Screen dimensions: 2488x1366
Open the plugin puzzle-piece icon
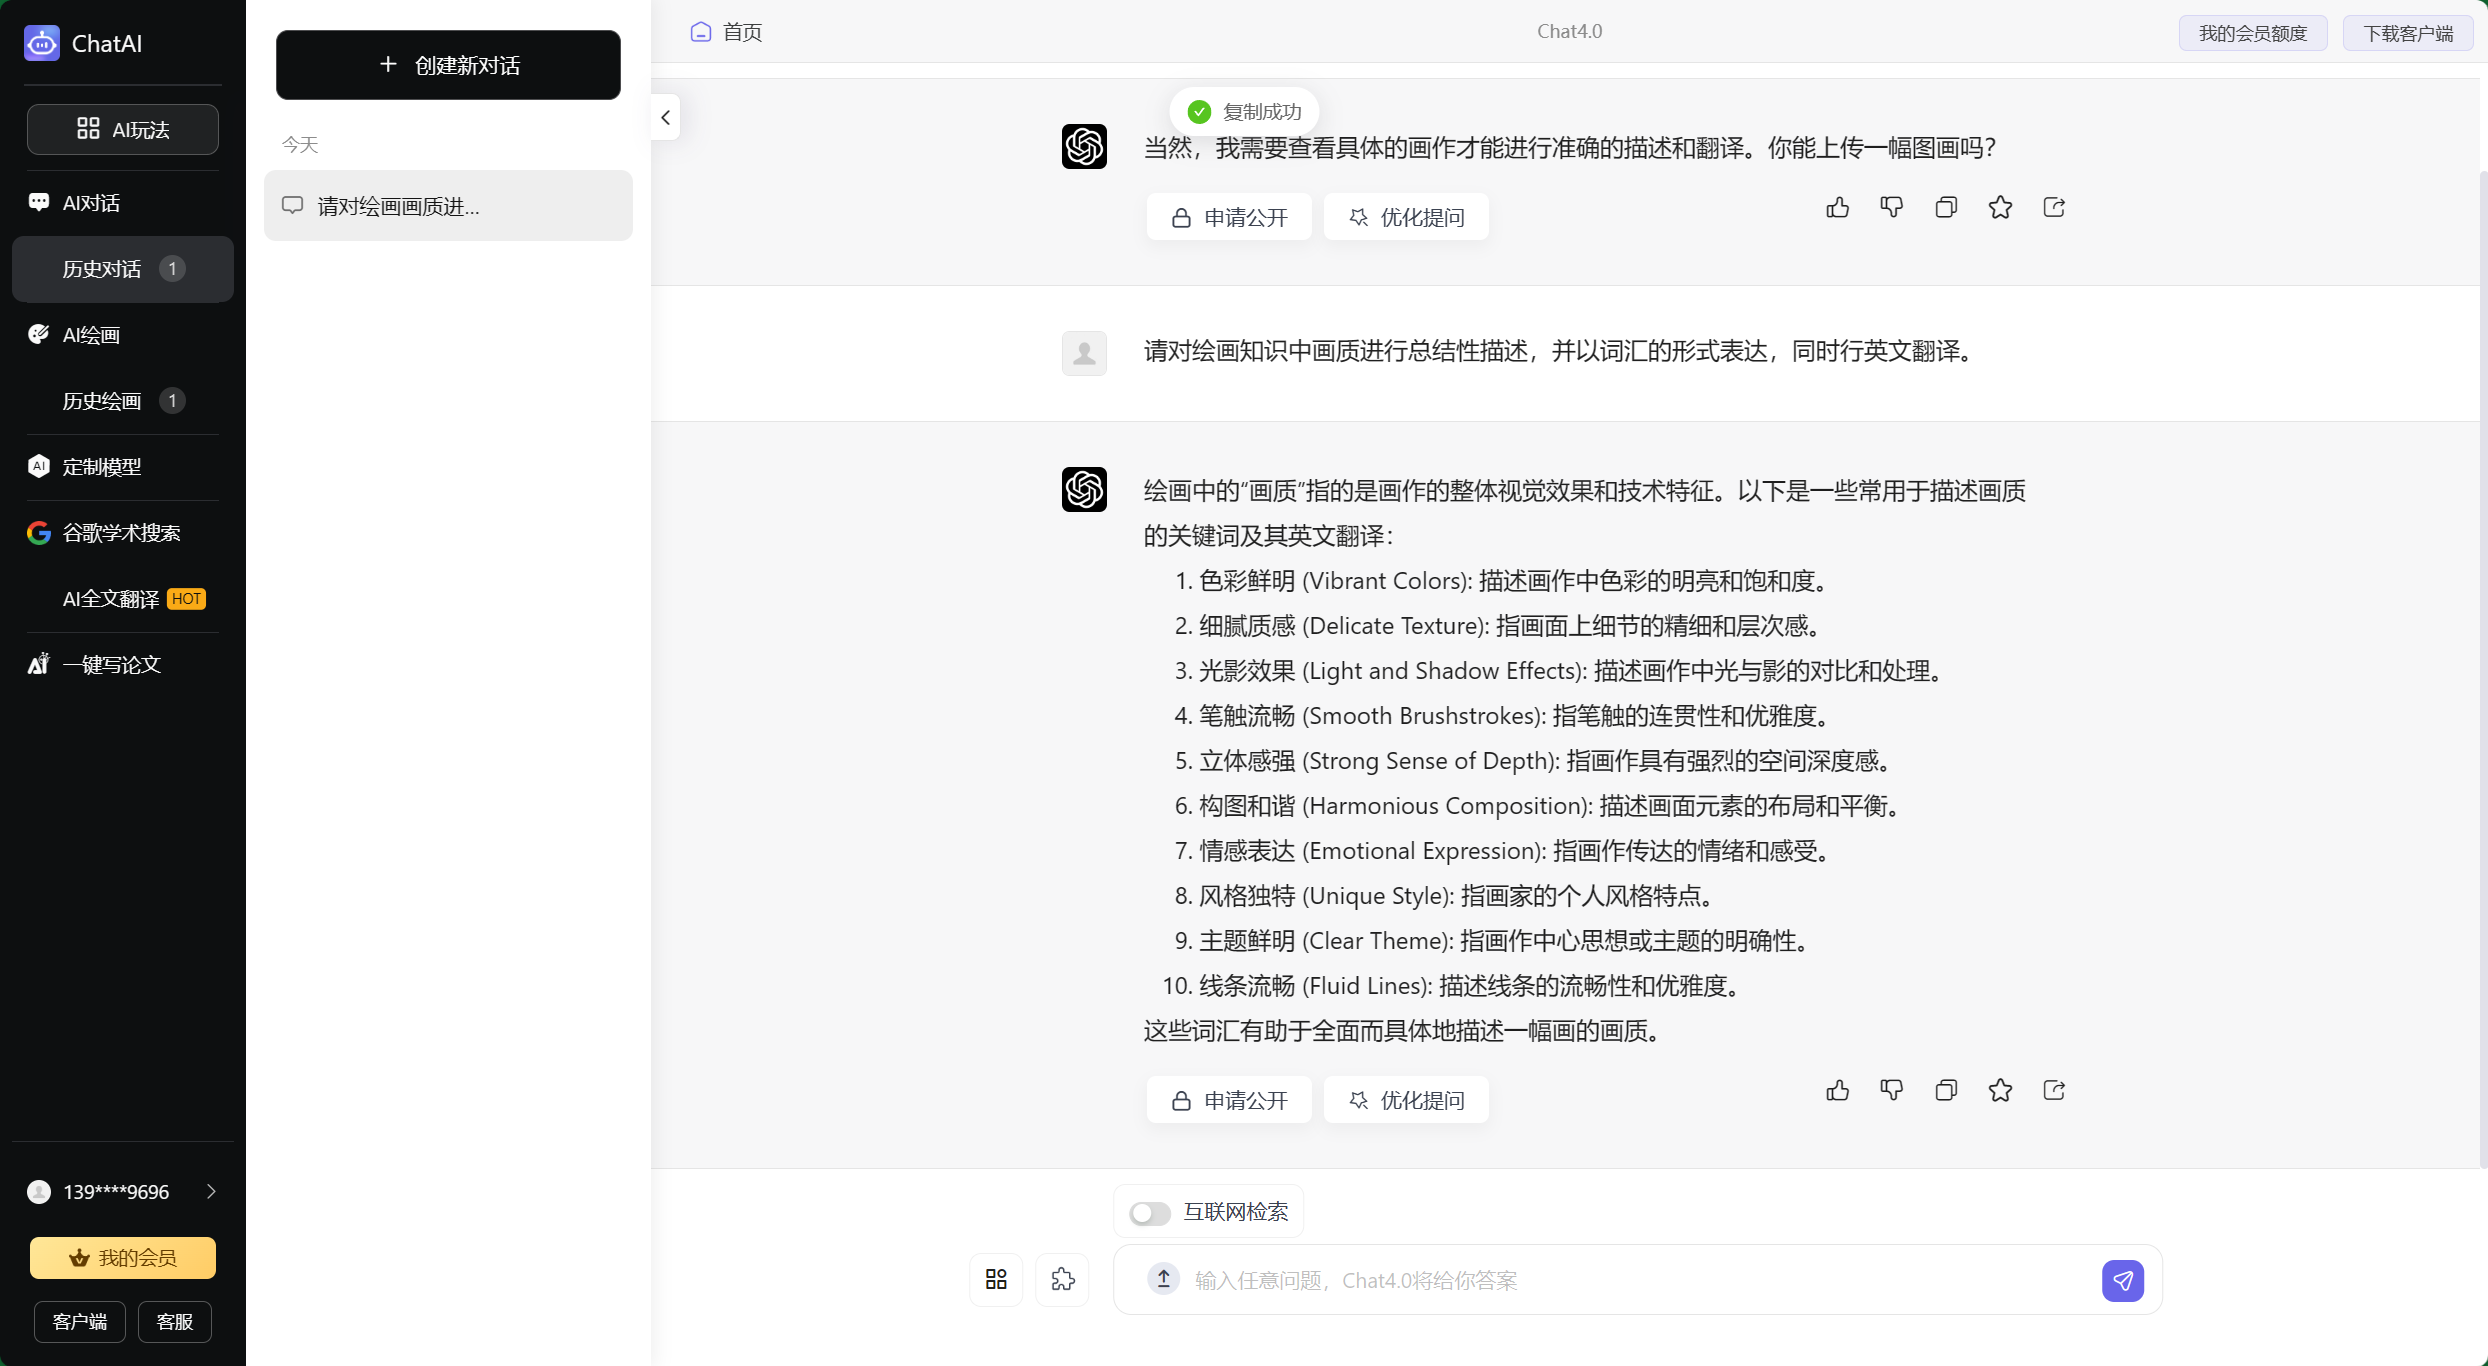(x=1062, y=1279)
